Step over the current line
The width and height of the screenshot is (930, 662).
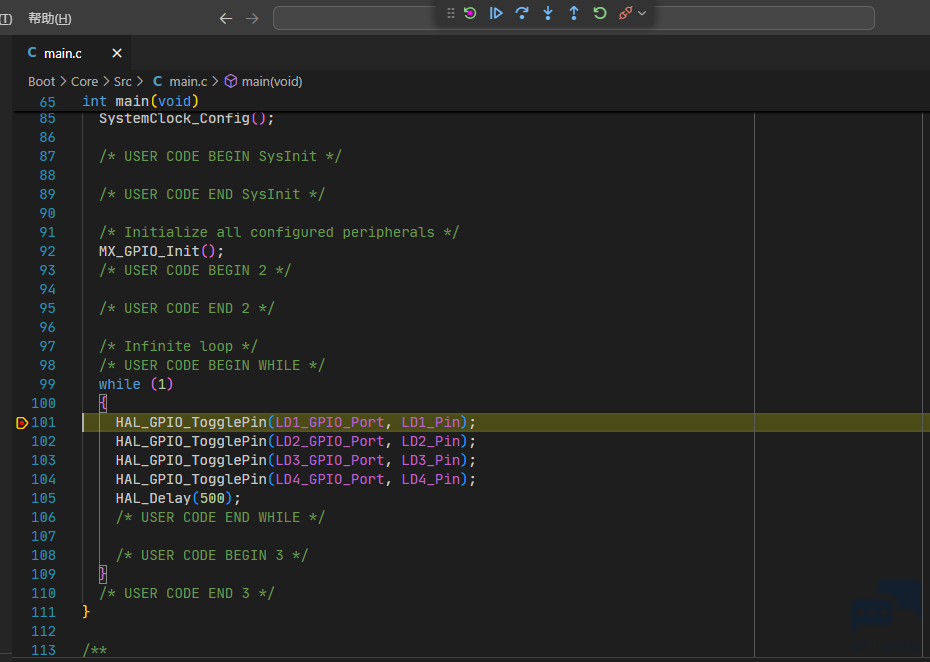(x=522, y=13)
